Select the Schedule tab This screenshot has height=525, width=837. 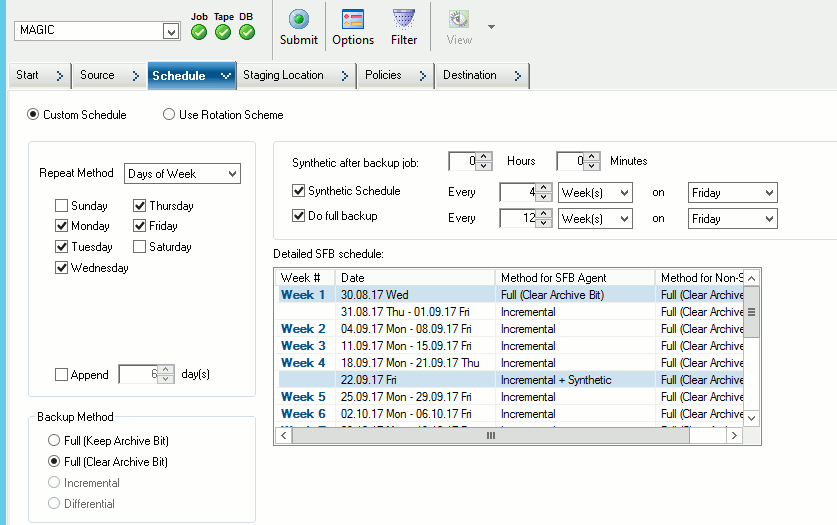[191, 76]
